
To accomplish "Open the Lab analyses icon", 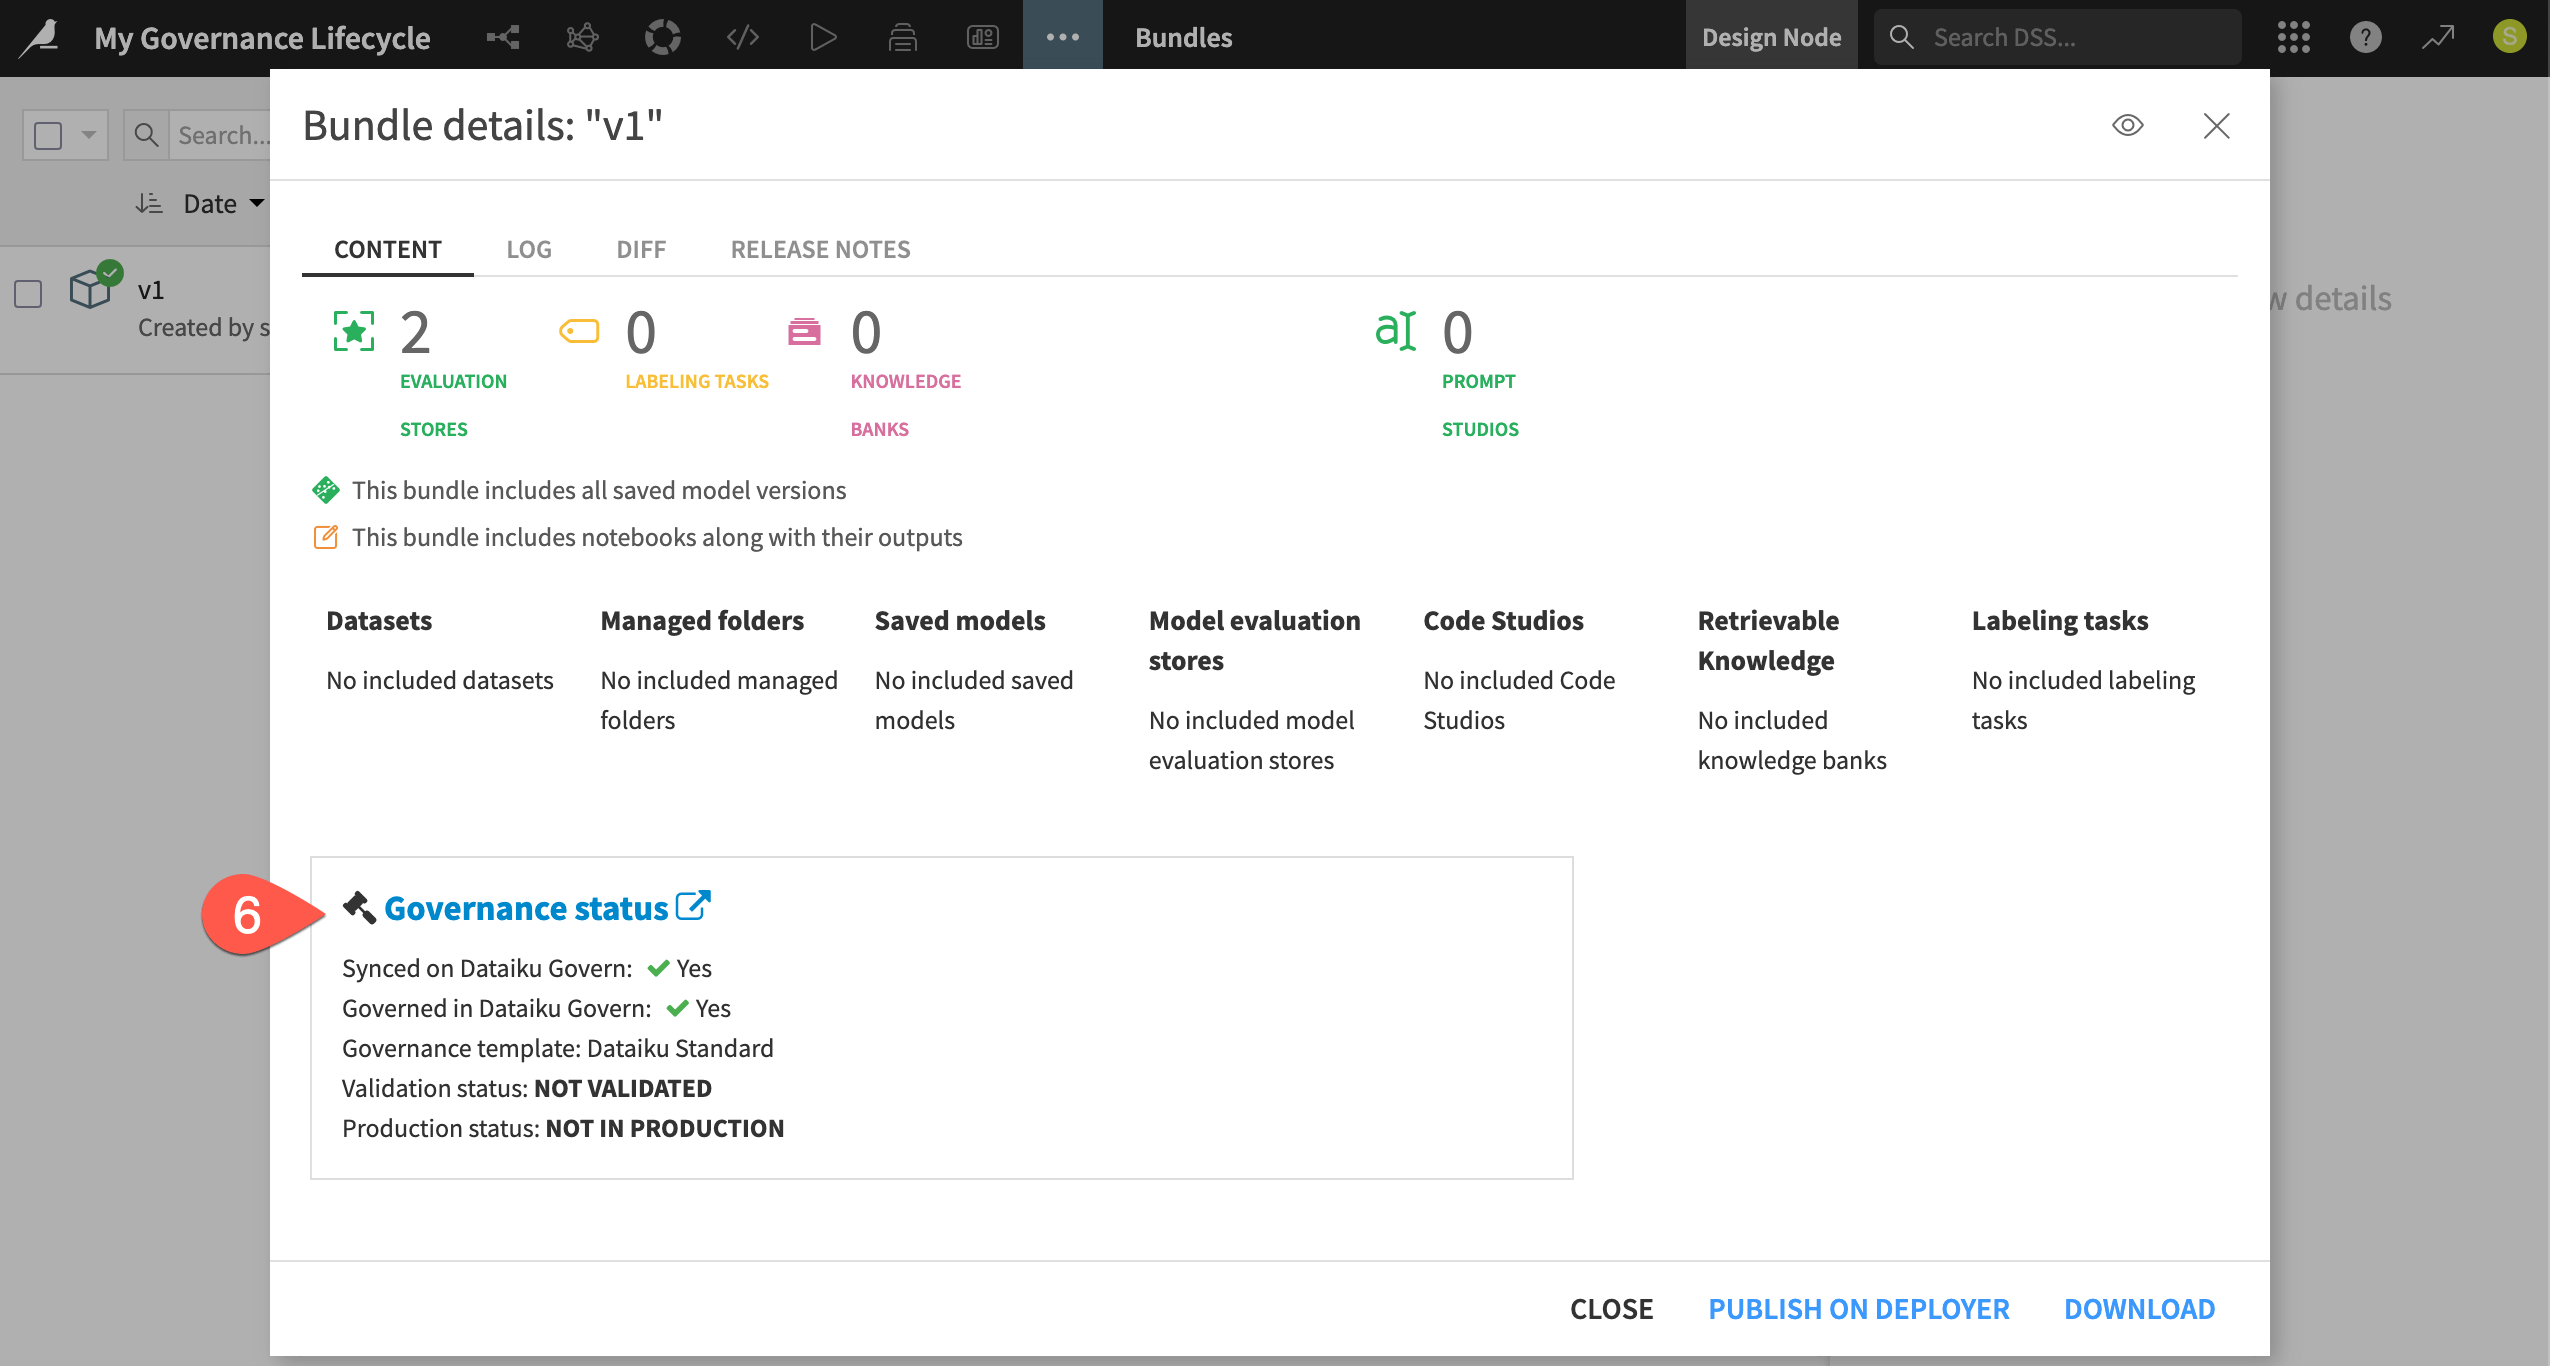I will point(582,38).
